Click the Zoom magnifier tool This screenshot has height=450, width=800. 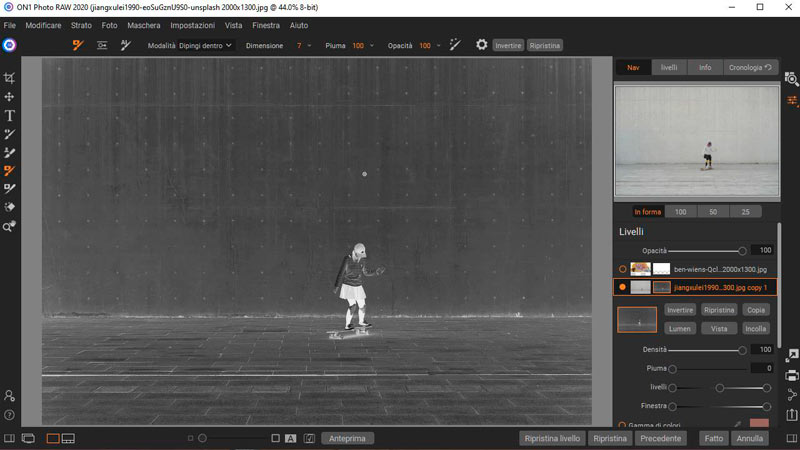click(x=10, y=227)
